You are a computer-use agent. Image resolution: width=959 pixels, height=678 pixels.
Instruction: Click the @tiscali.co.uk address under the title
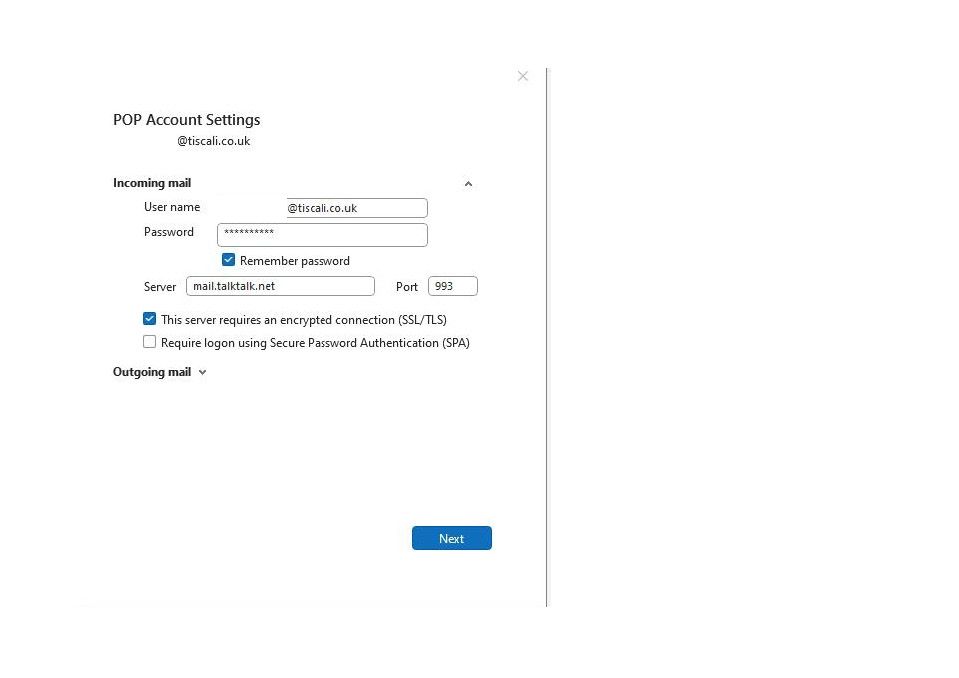(x=214, y=141)
